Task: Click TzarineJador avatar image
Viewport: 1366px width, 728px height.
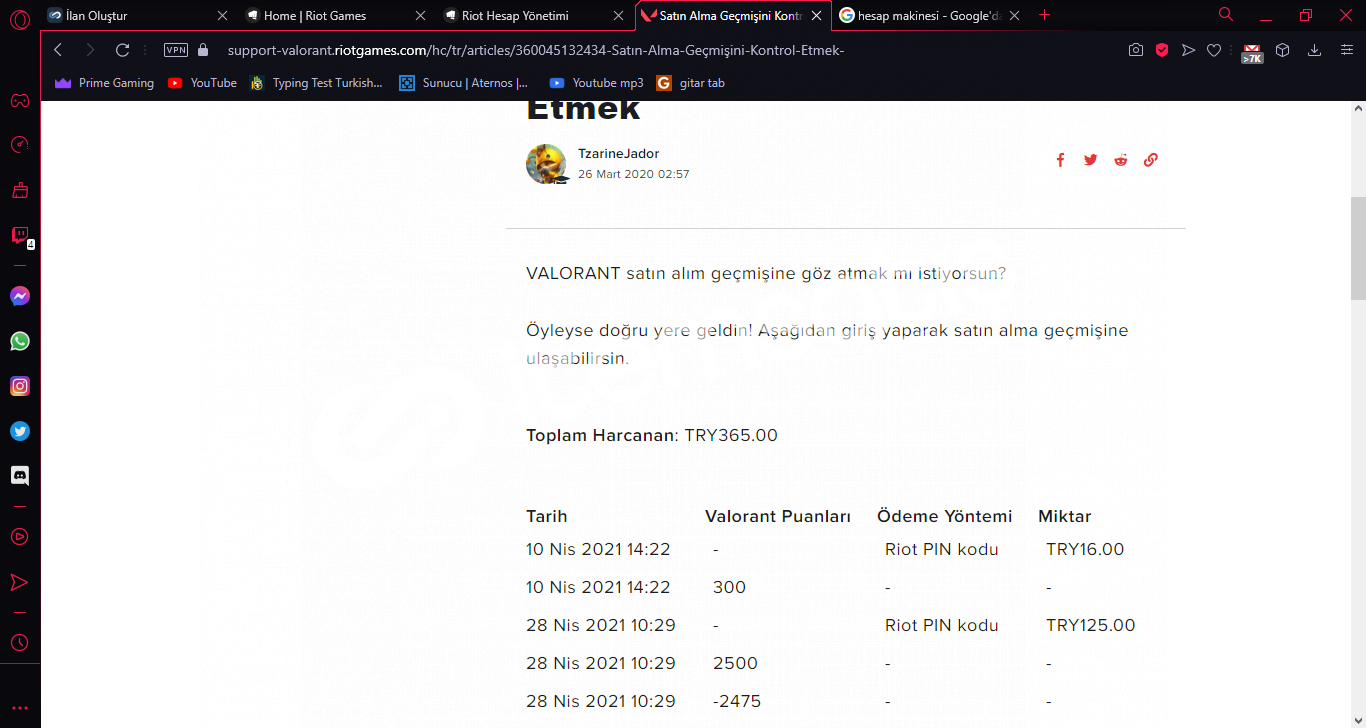Action: [x=546, y=164]
